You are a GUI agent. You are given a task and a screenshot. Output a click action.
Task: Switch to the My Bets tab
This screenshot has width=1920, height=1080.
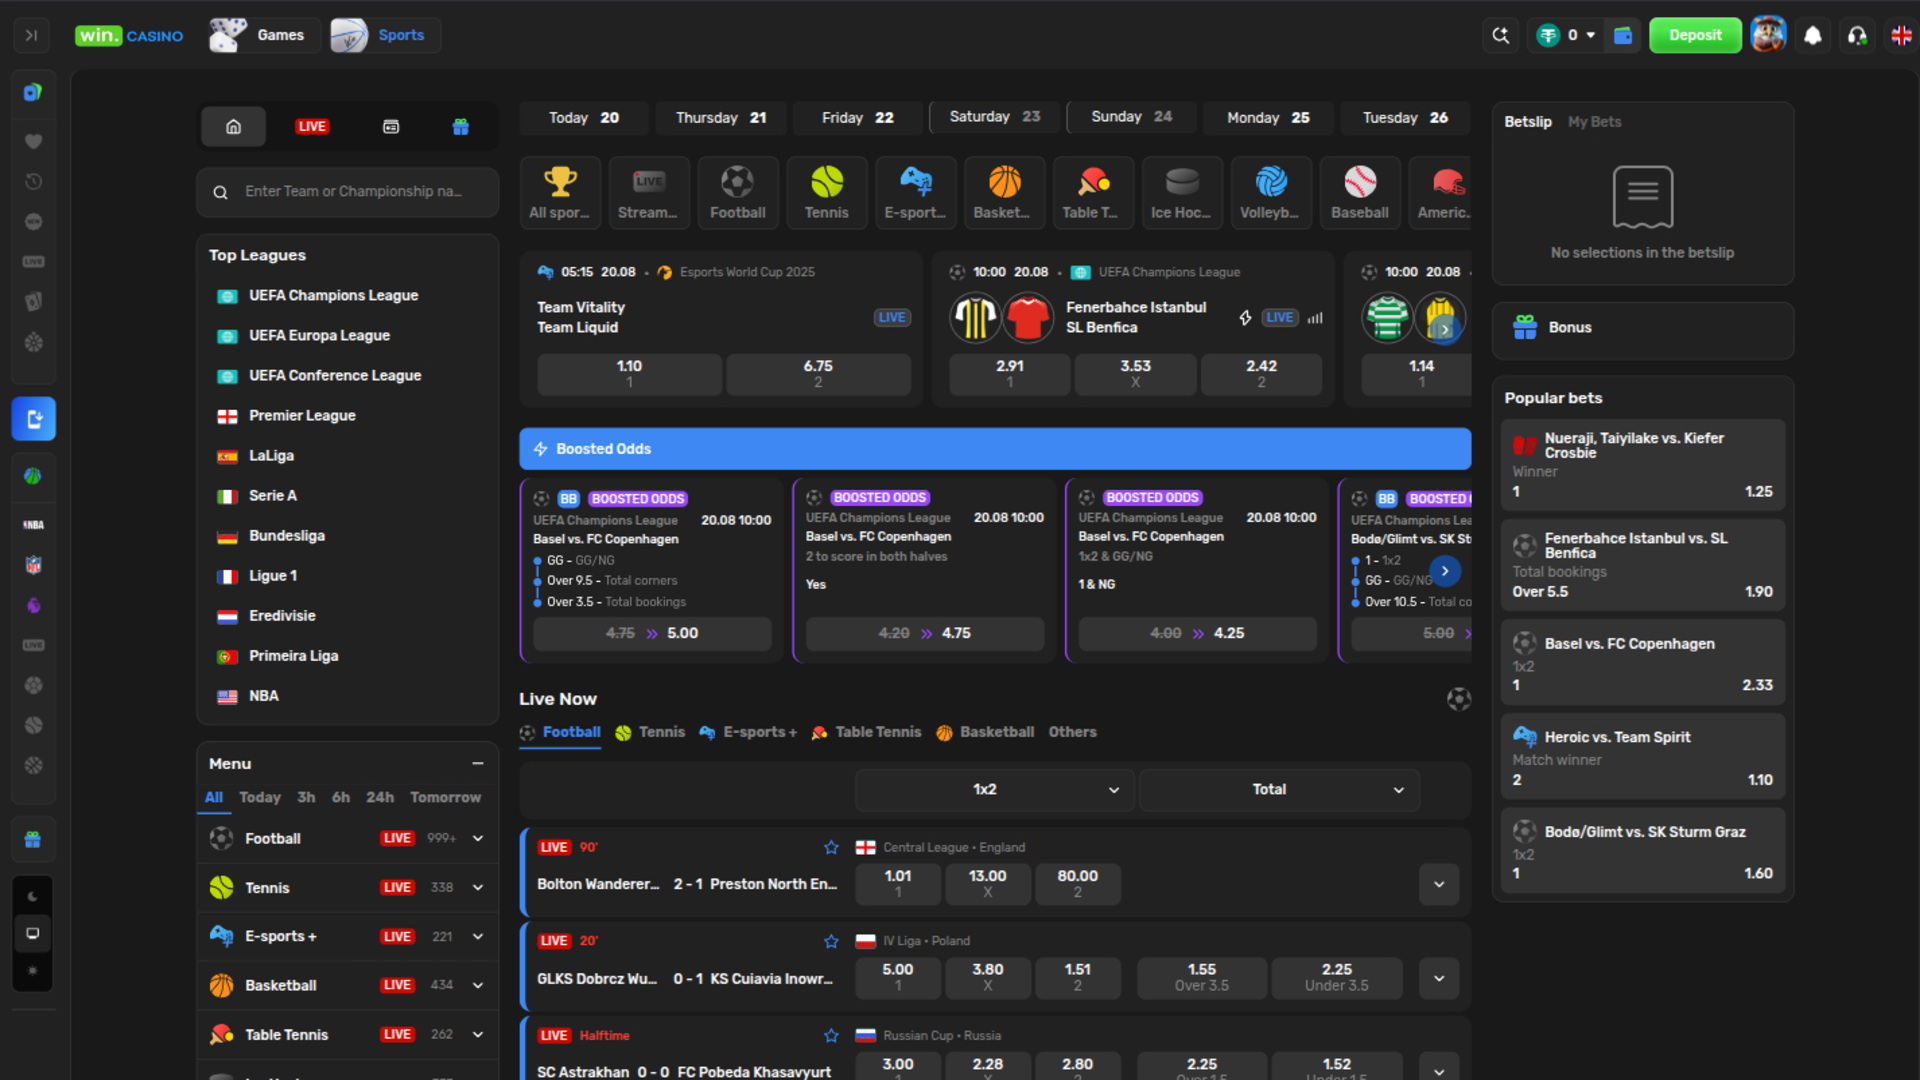tap(1595, 121)
